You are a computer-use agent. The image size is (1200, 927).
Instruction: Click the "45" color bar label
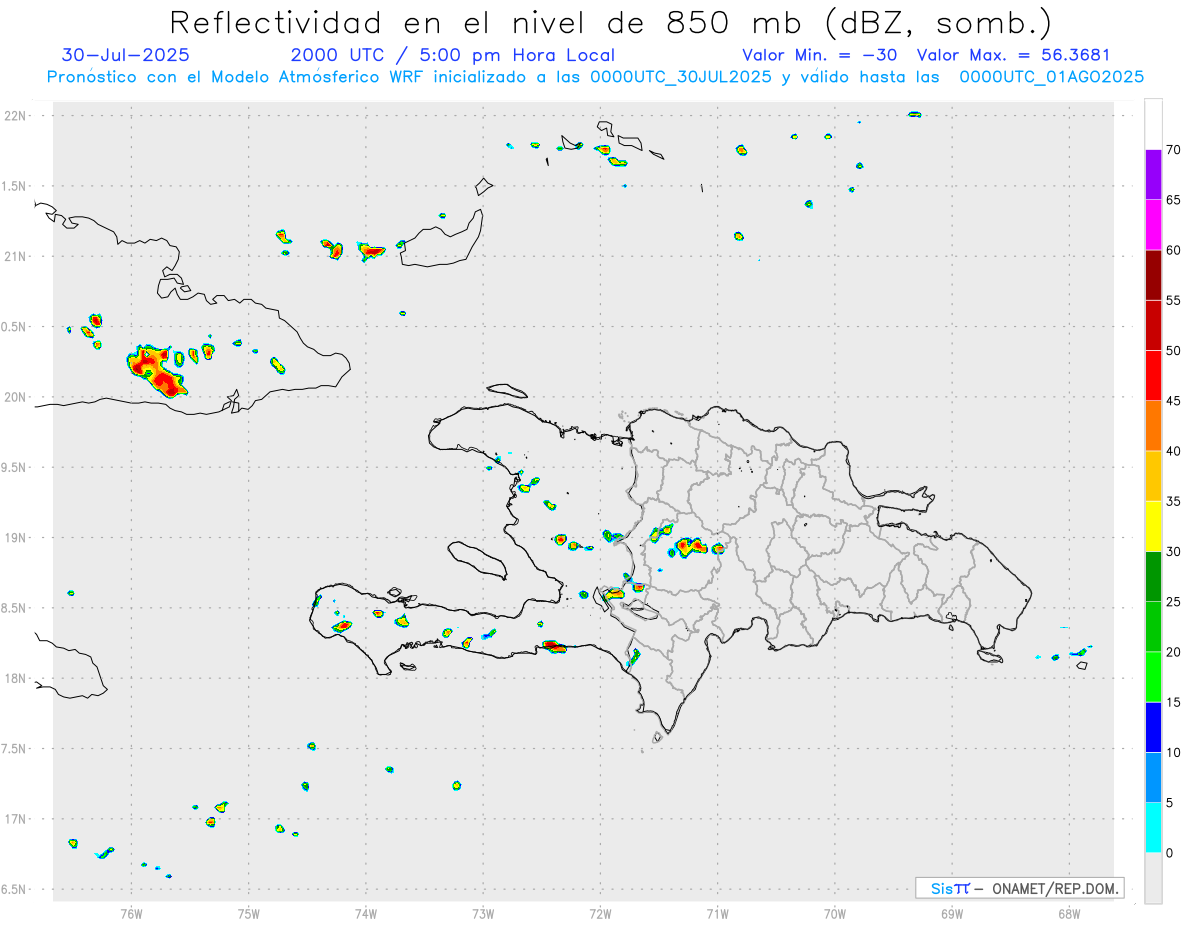[1174, 401]
